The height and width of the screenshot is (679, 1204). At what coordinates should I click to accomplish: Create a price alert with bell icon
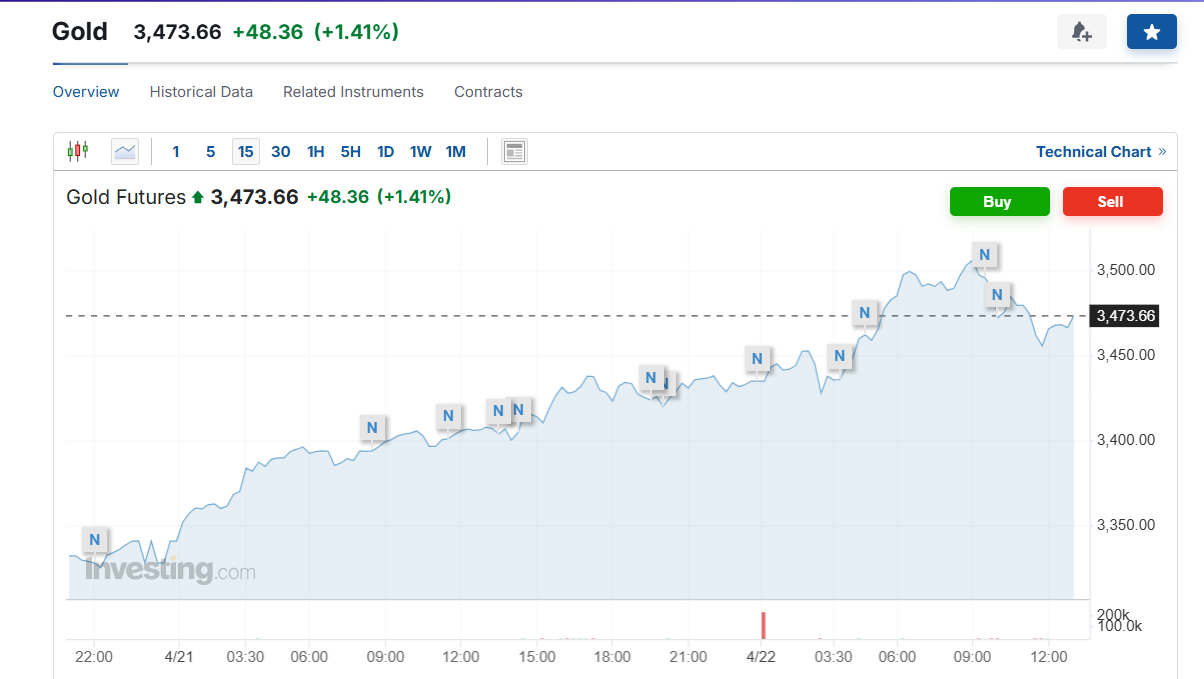[1081, 32]
